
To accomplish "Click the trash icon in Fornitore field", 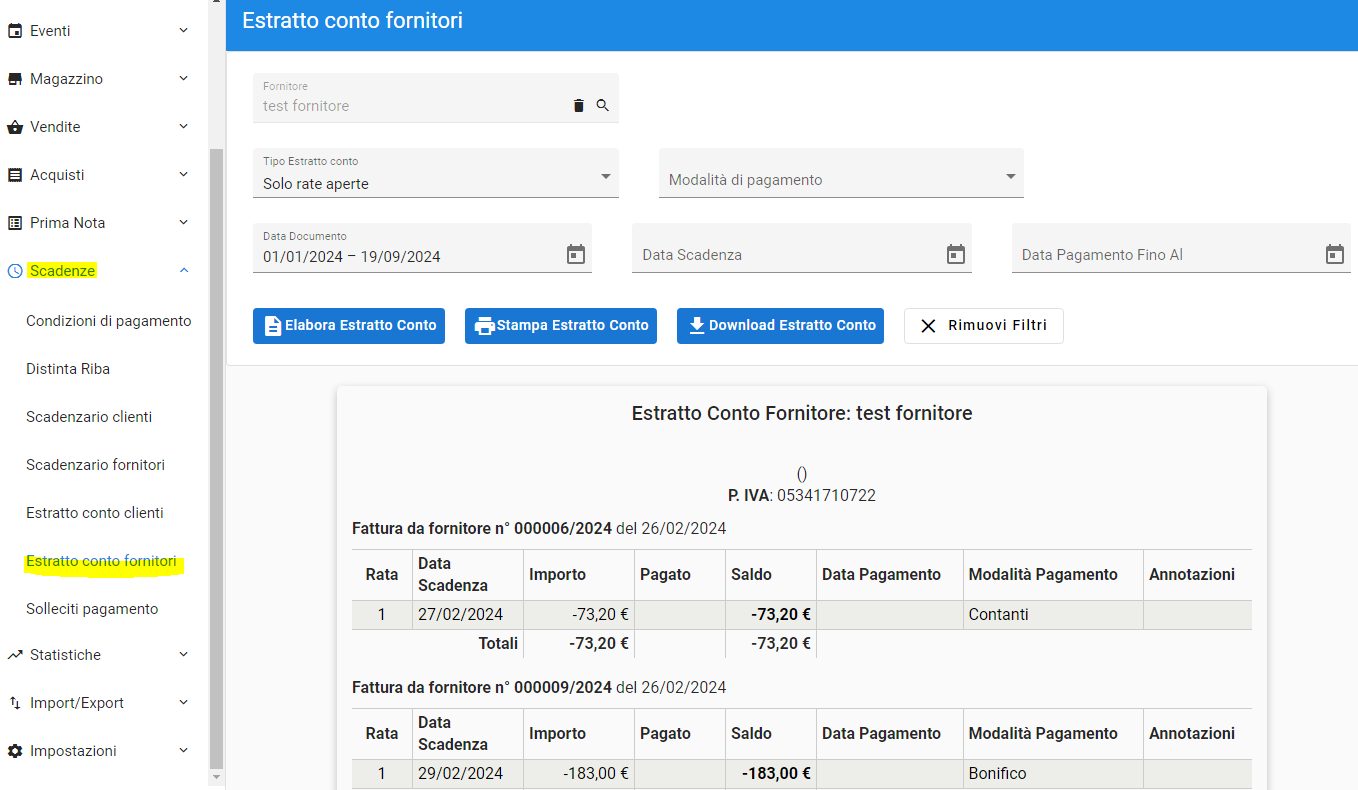I will [578, 105].
